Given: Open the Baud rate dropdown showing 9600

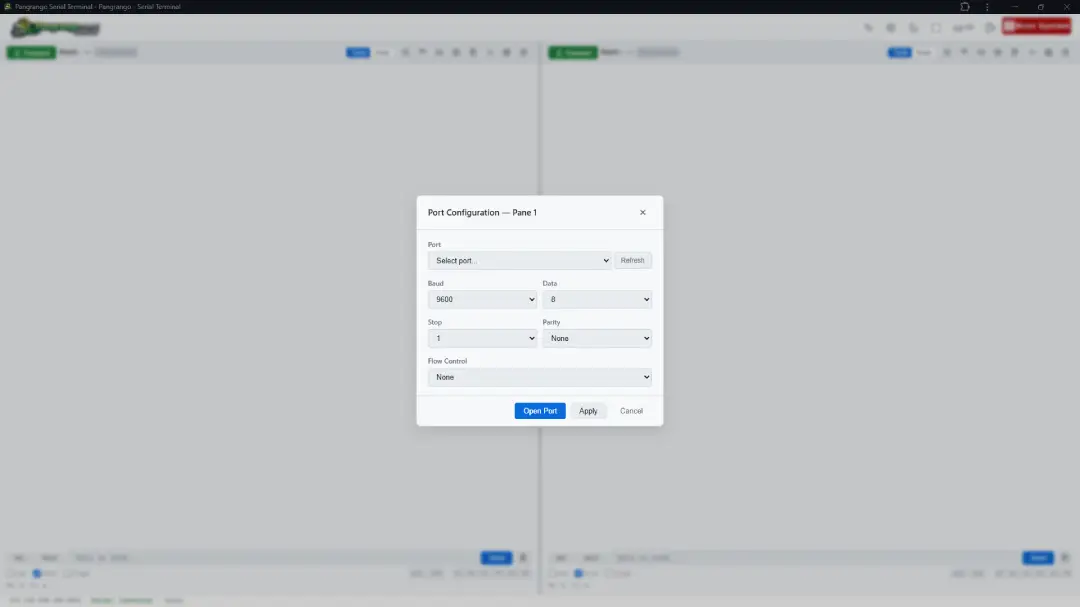Looking at the screenshot, I should coord(482,299).
